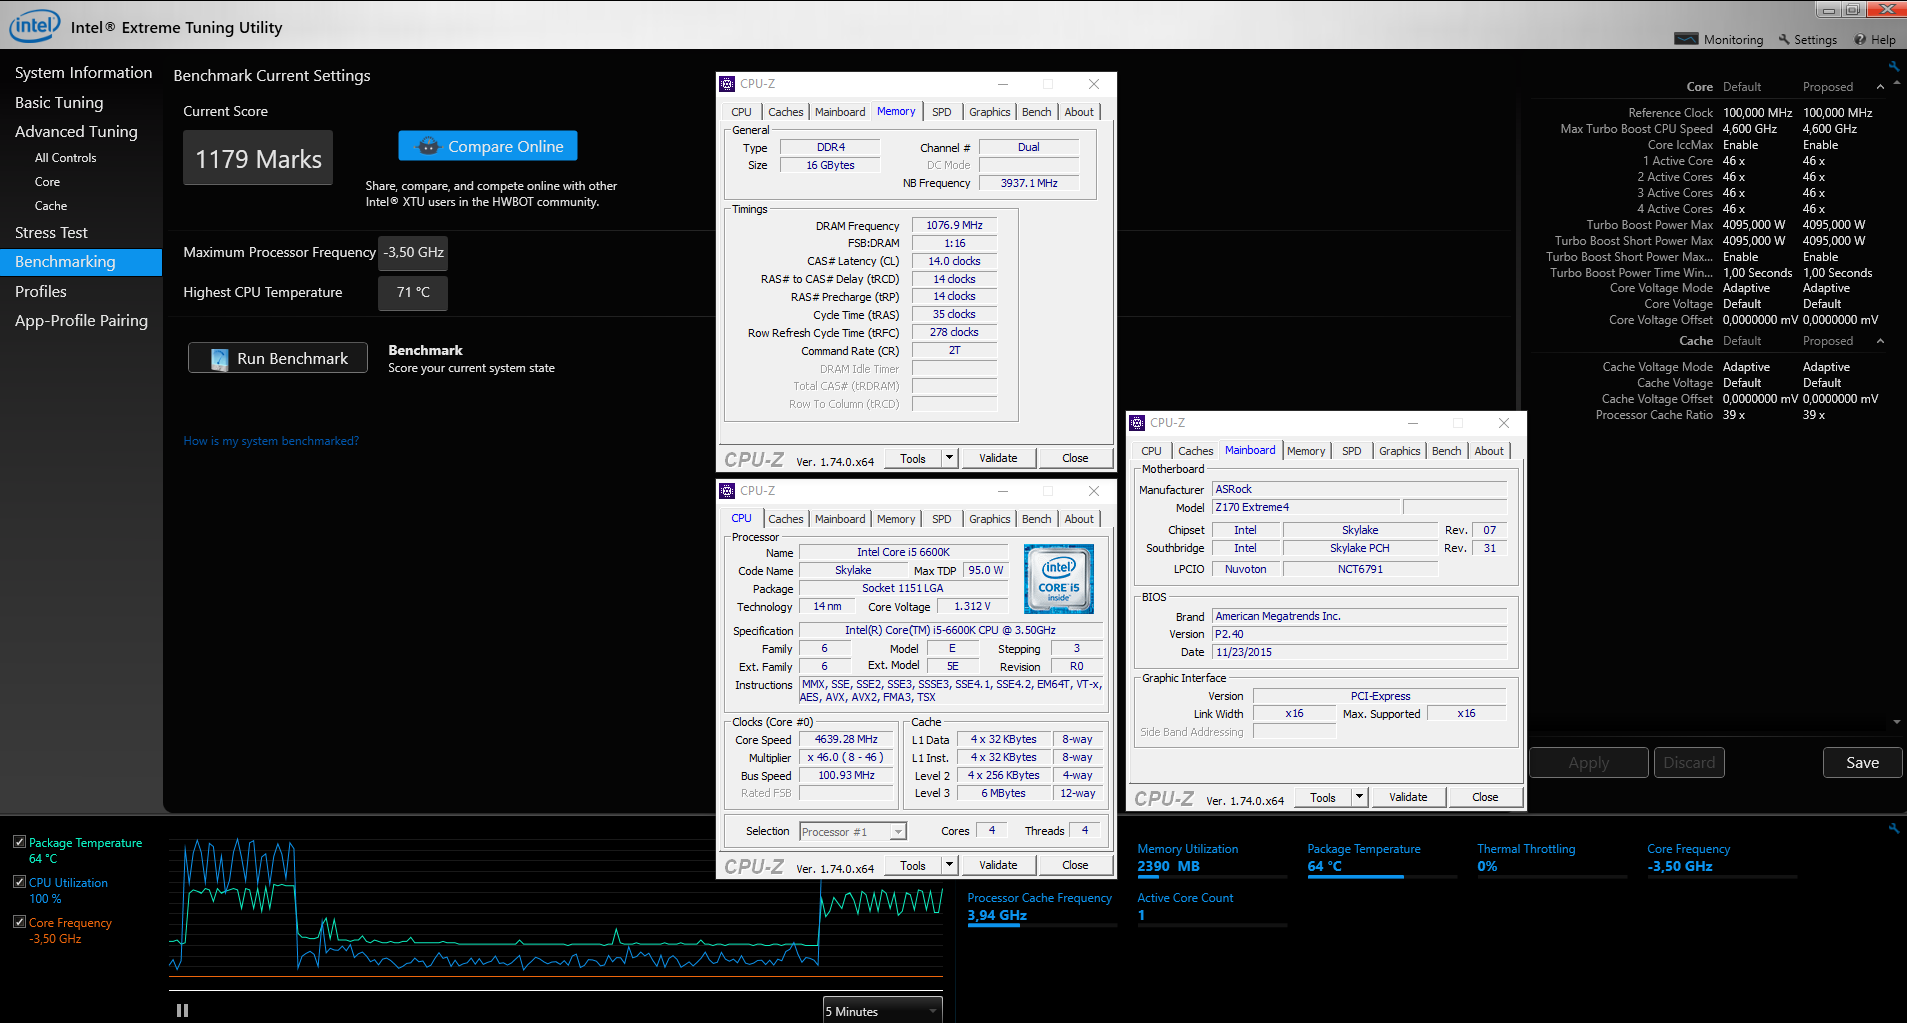Minimize the CPU-Z CPU window
This screenshot has width=1907, height=1023.
pos(1002,491)
